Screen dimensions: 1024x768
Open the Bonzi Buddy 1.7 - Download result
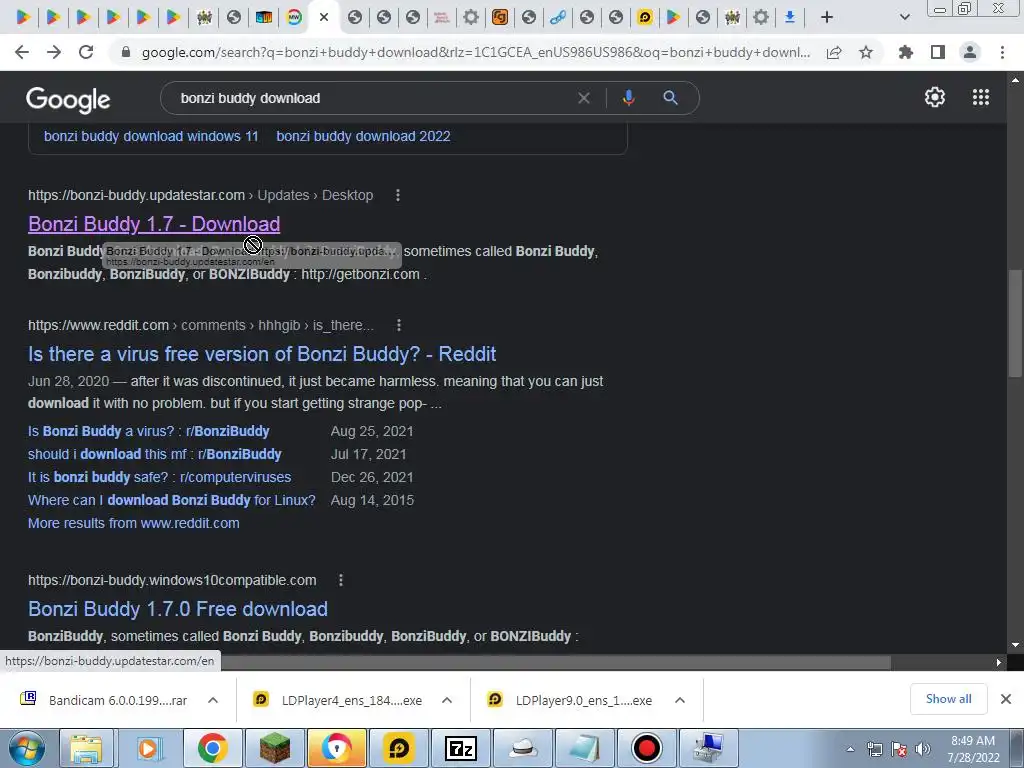pos(154,224)
